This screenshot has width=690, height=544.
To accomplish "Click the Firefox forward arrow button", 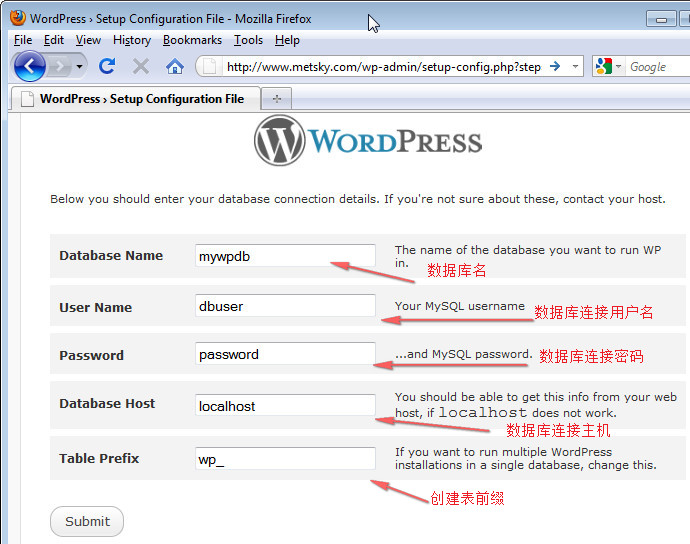I will 60,67.
